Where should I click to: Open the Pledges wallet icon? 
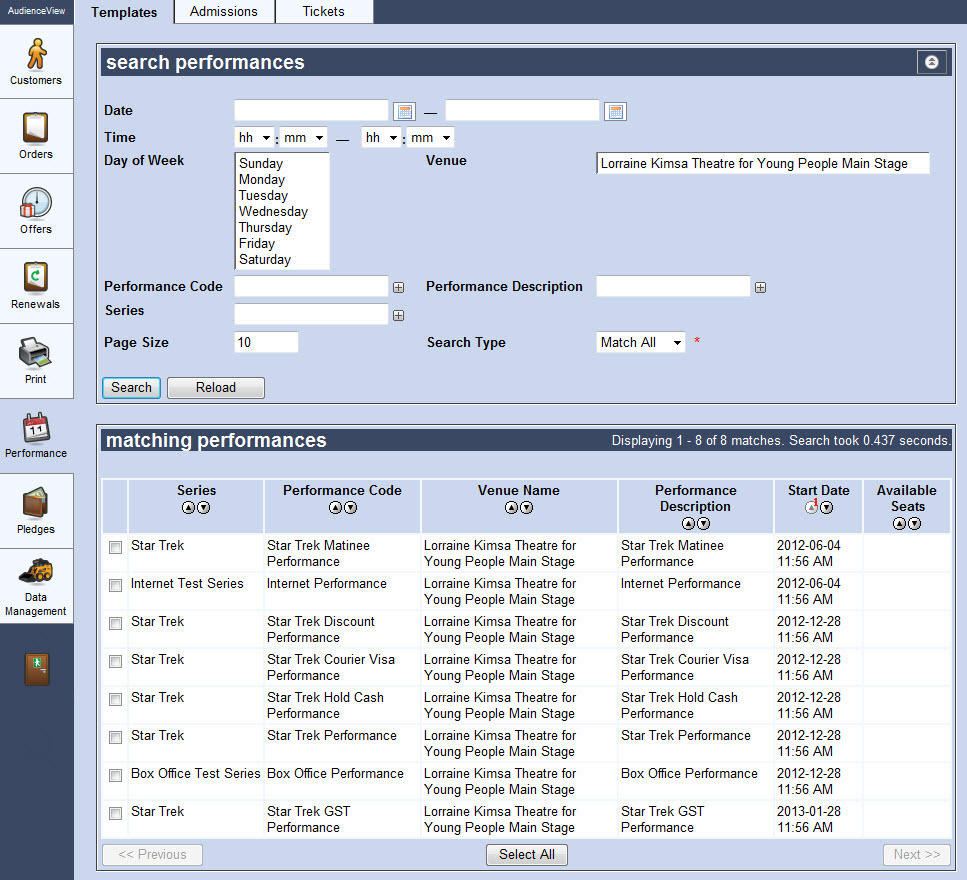(x=36, y=503)
